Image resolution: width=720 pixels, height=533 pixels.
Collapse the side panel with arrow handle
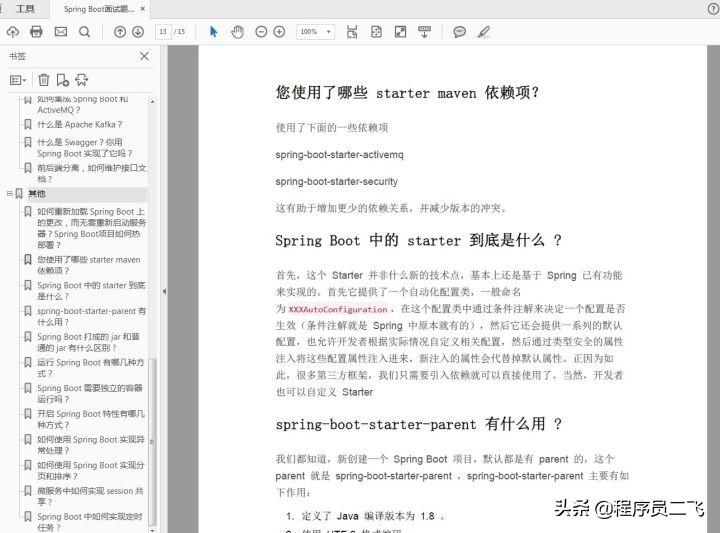tap(164, 291)
